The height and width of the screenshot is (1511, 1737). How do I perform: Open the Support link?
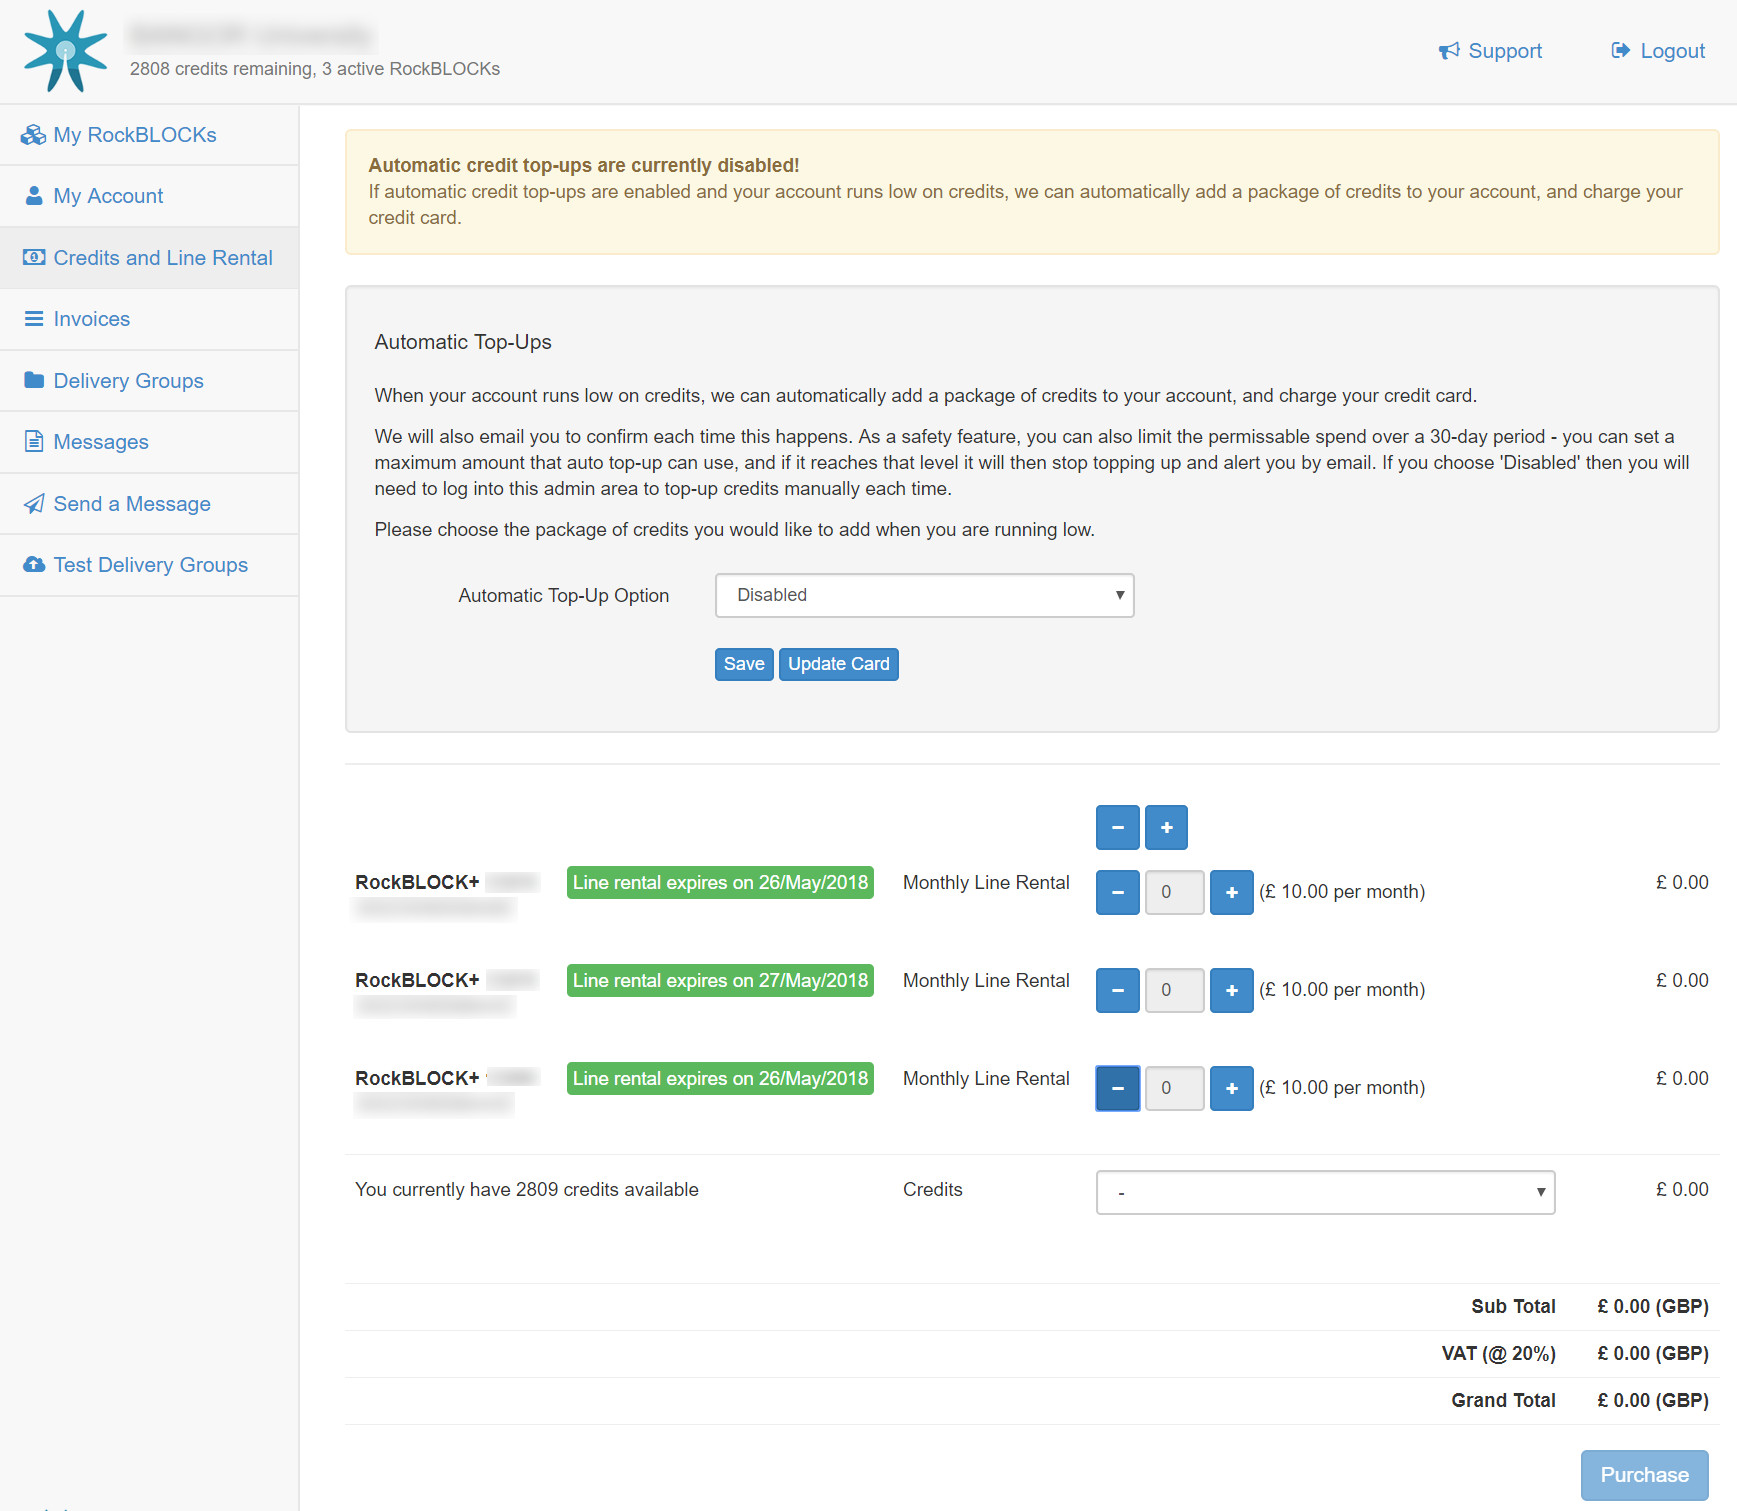pos(1490,51)
